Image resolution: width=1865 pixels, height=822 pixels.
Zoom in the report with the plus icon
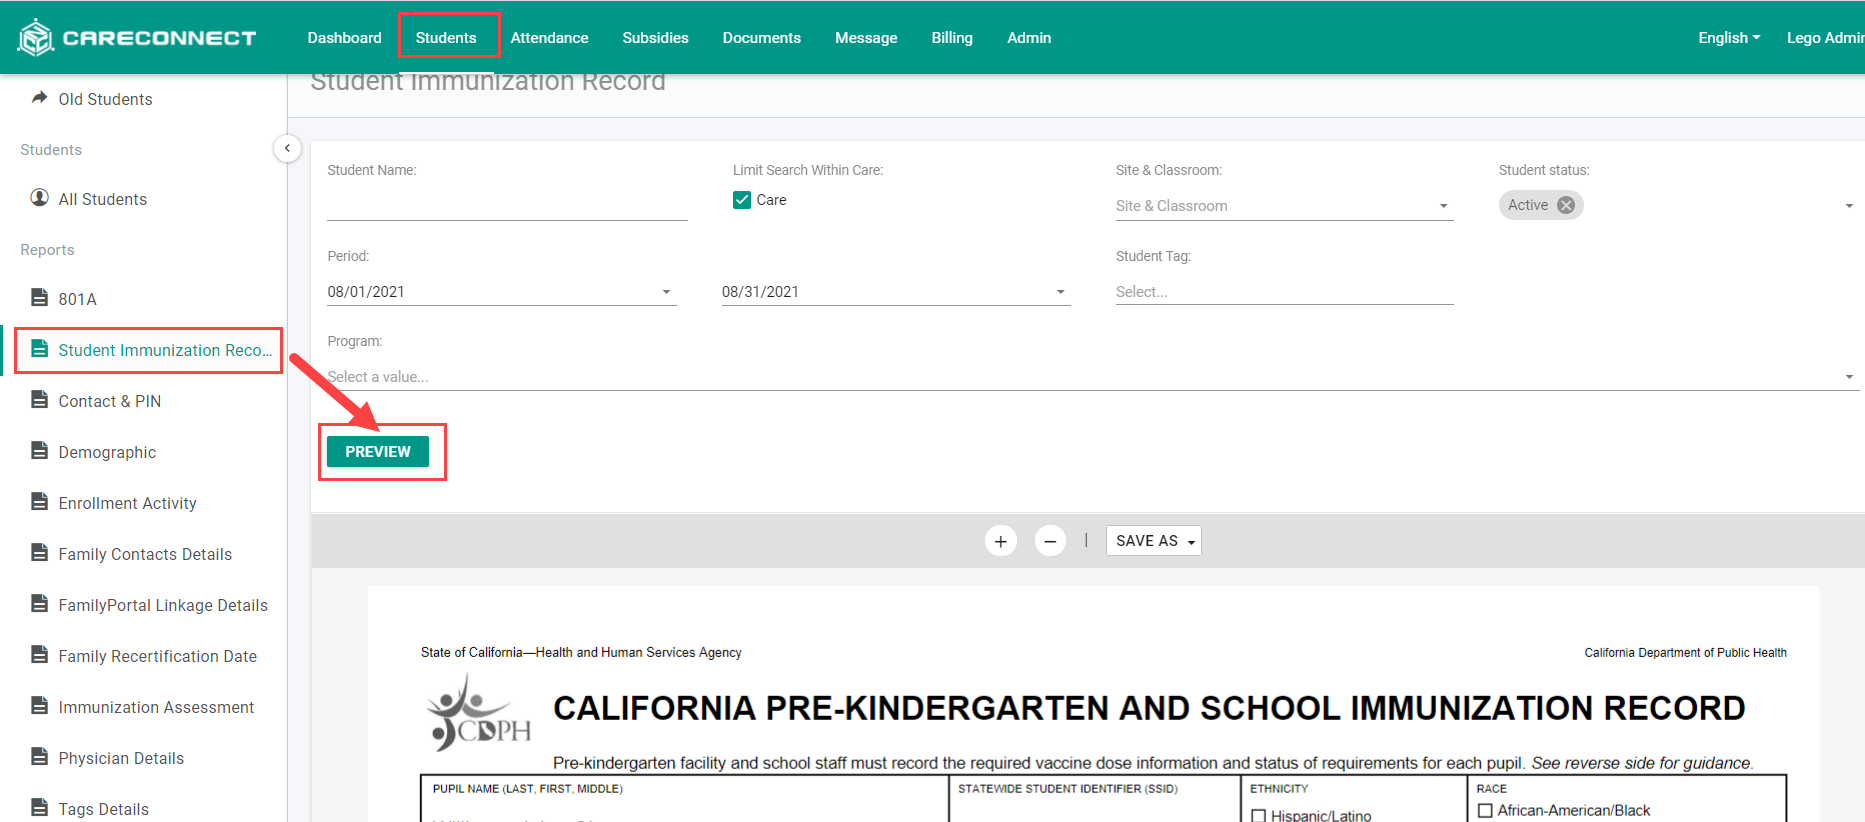1001,541
